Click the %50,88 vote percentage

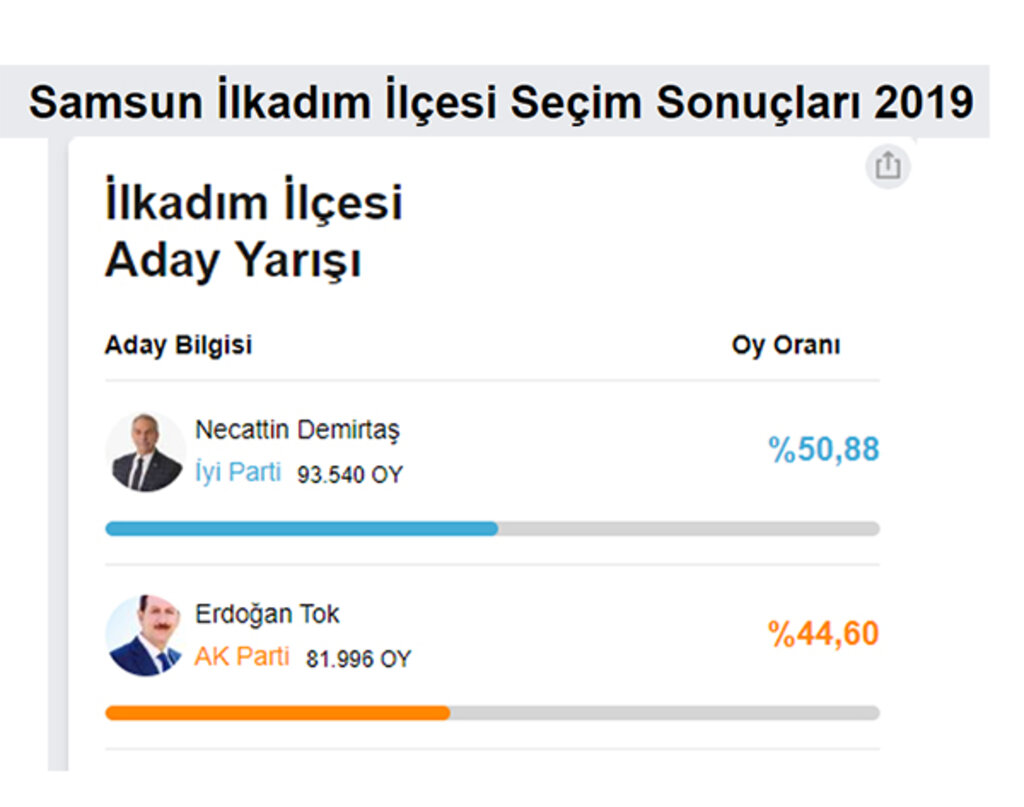pyautogui.click(x=824, y=450)
